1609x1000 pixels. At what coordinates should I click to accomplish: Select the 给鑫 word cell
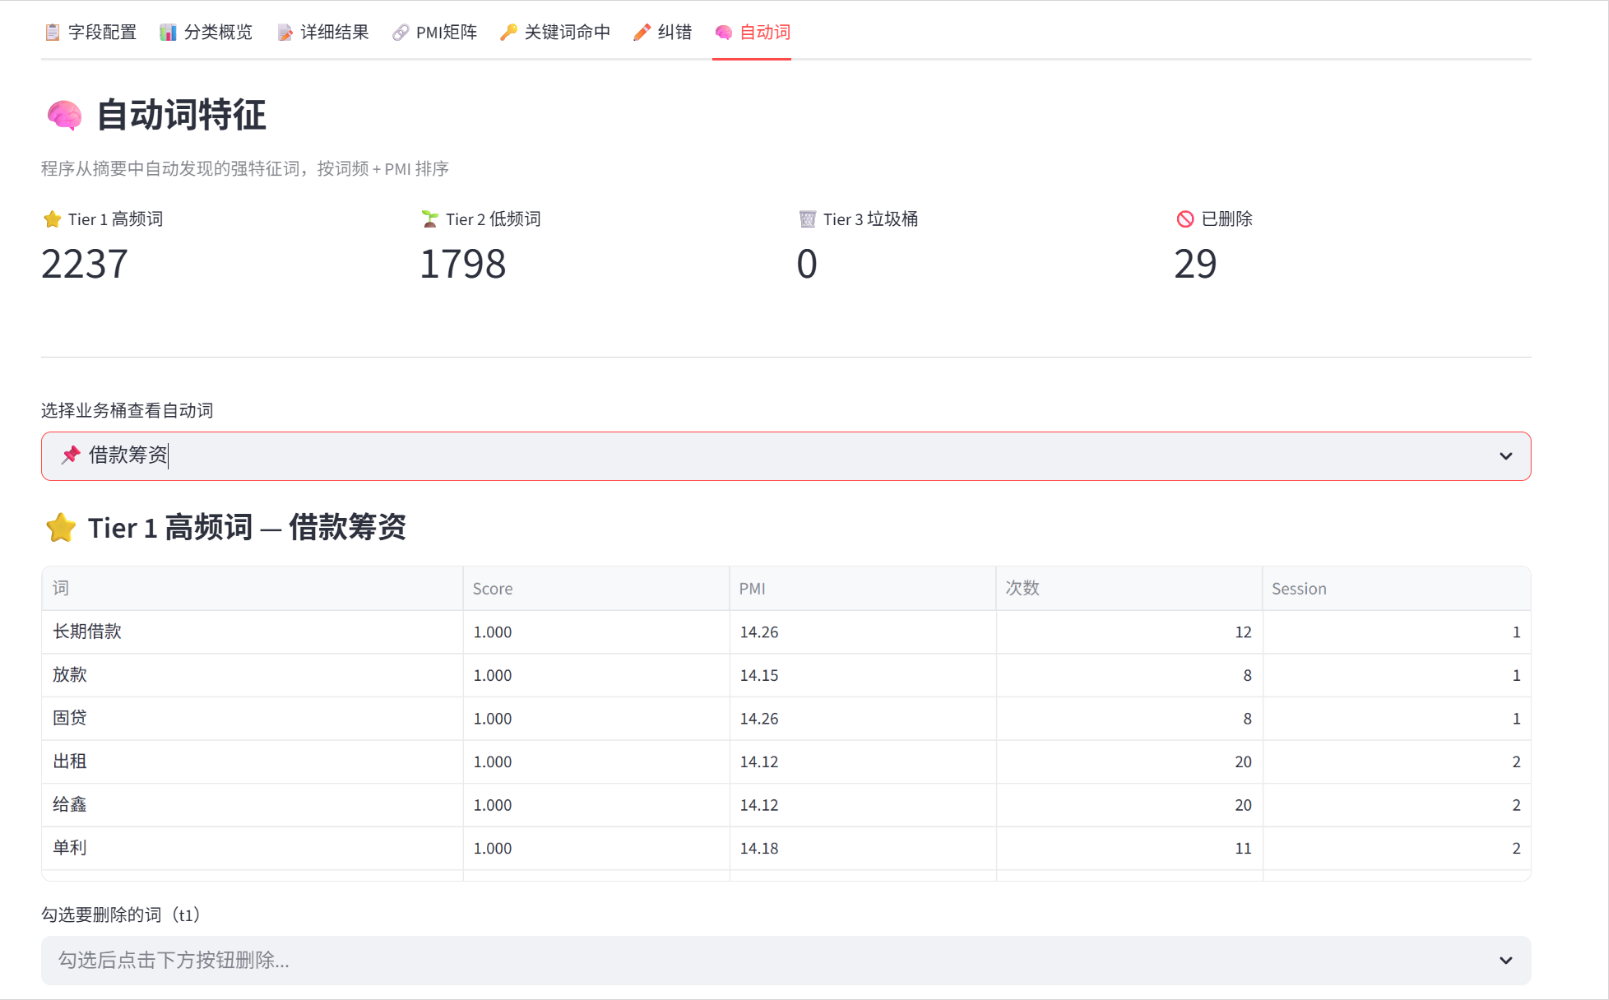coord(252,804)
